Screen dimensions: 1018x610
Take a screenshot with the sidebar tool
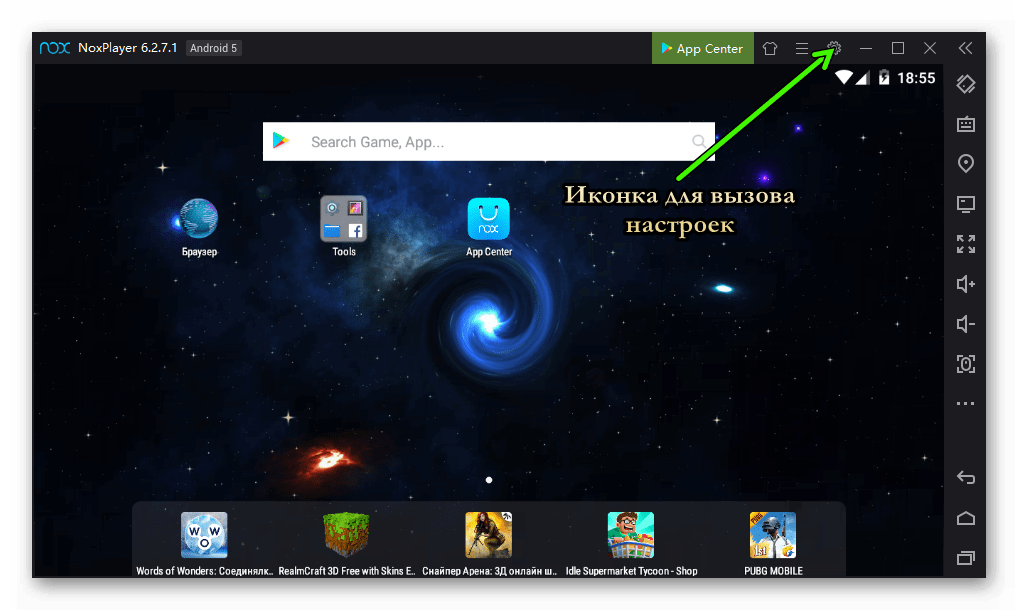(x=965, y=364)
